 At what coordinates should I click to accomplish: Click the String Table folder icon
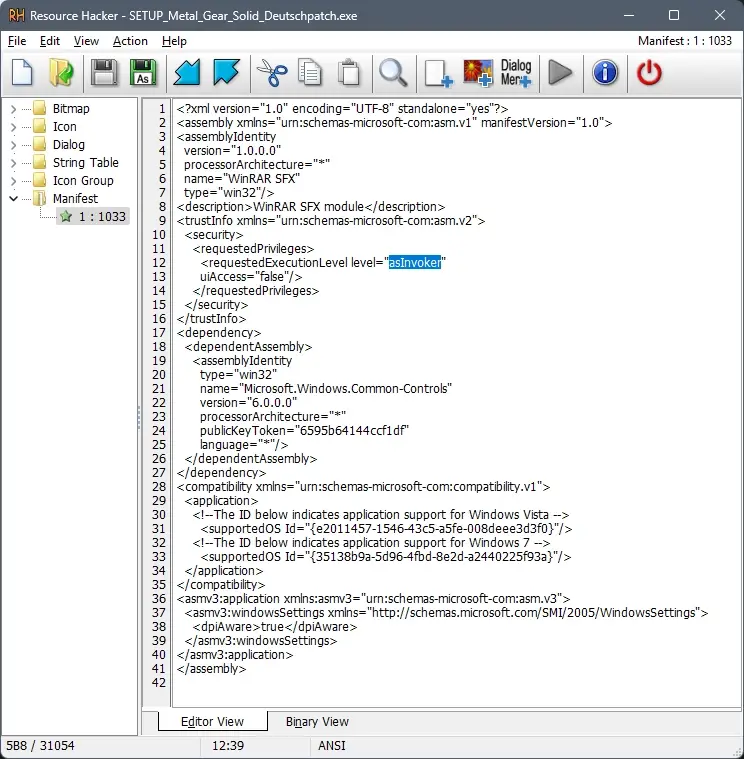[x=40, y=163]
